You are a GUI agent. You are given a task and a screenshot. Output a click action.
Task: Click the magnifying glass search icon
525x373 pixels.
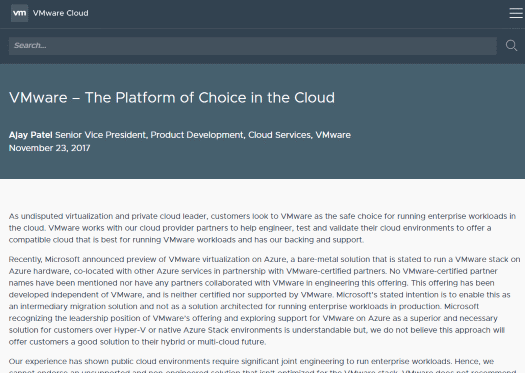[x=511, y=46]
